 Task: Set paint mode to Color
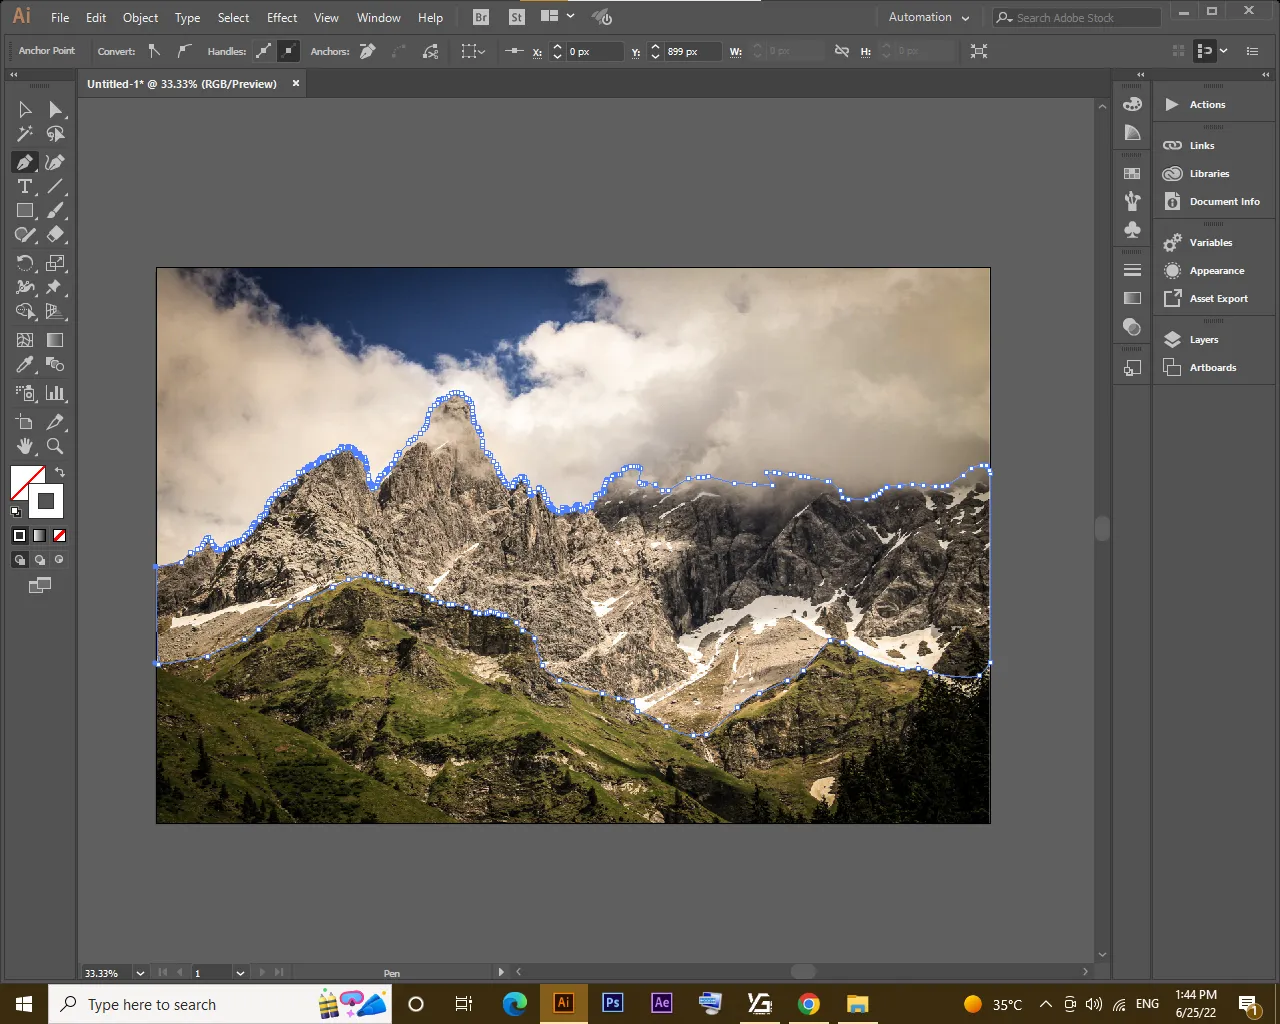click(x=19, y=536)
